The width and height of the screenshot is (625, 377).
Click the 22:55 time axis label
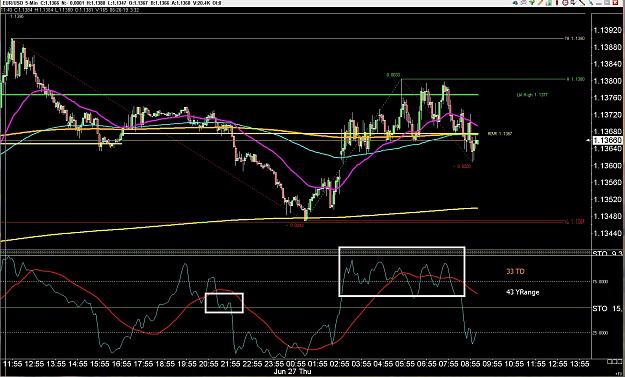pos(252,364)
